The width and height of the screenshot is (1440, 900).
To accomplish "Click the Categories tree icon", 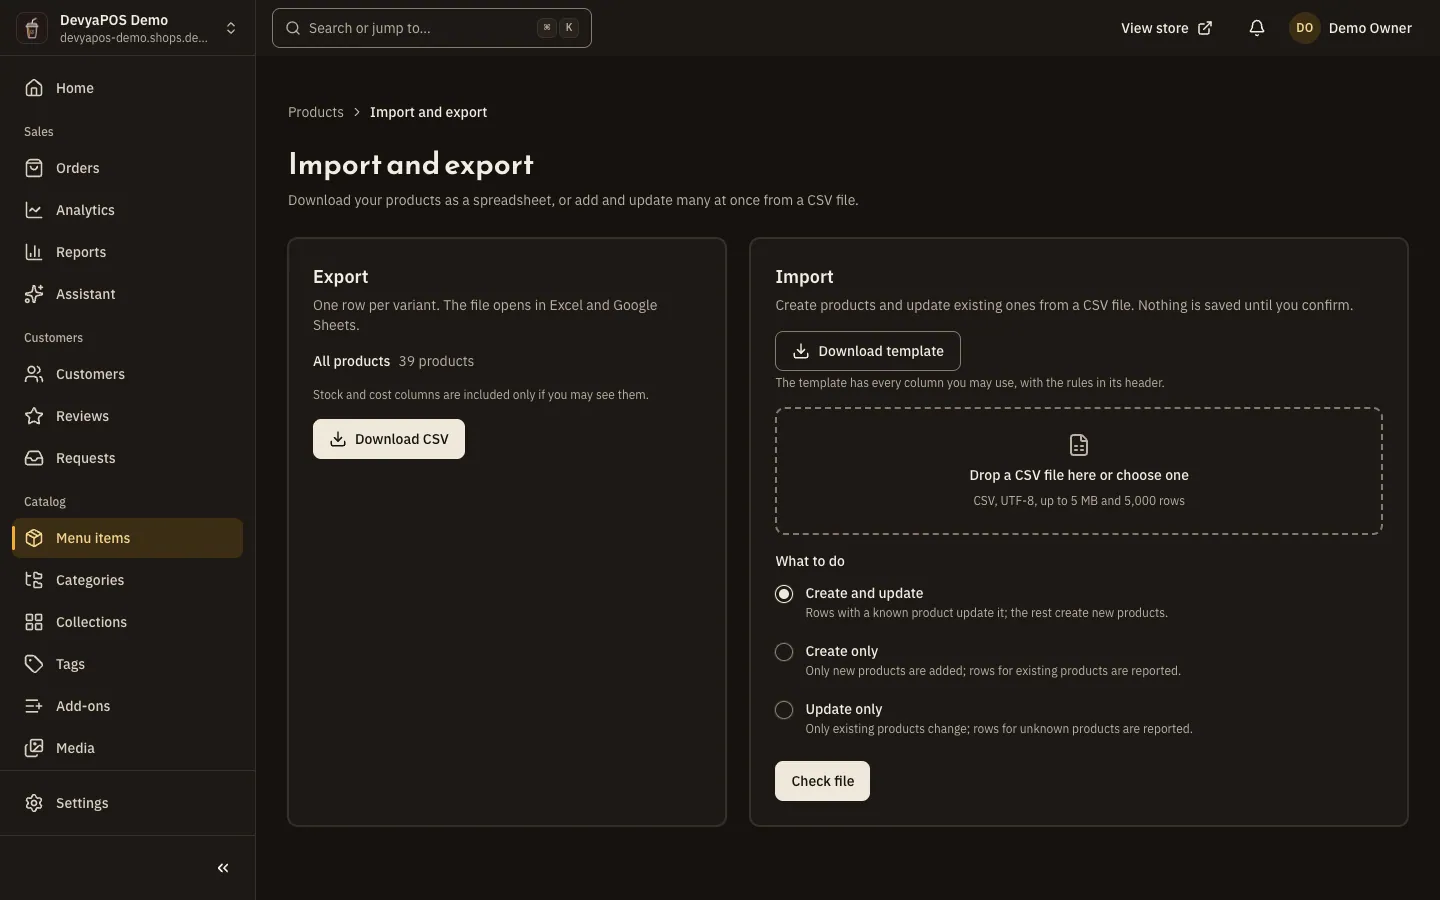I will point(34,580).
